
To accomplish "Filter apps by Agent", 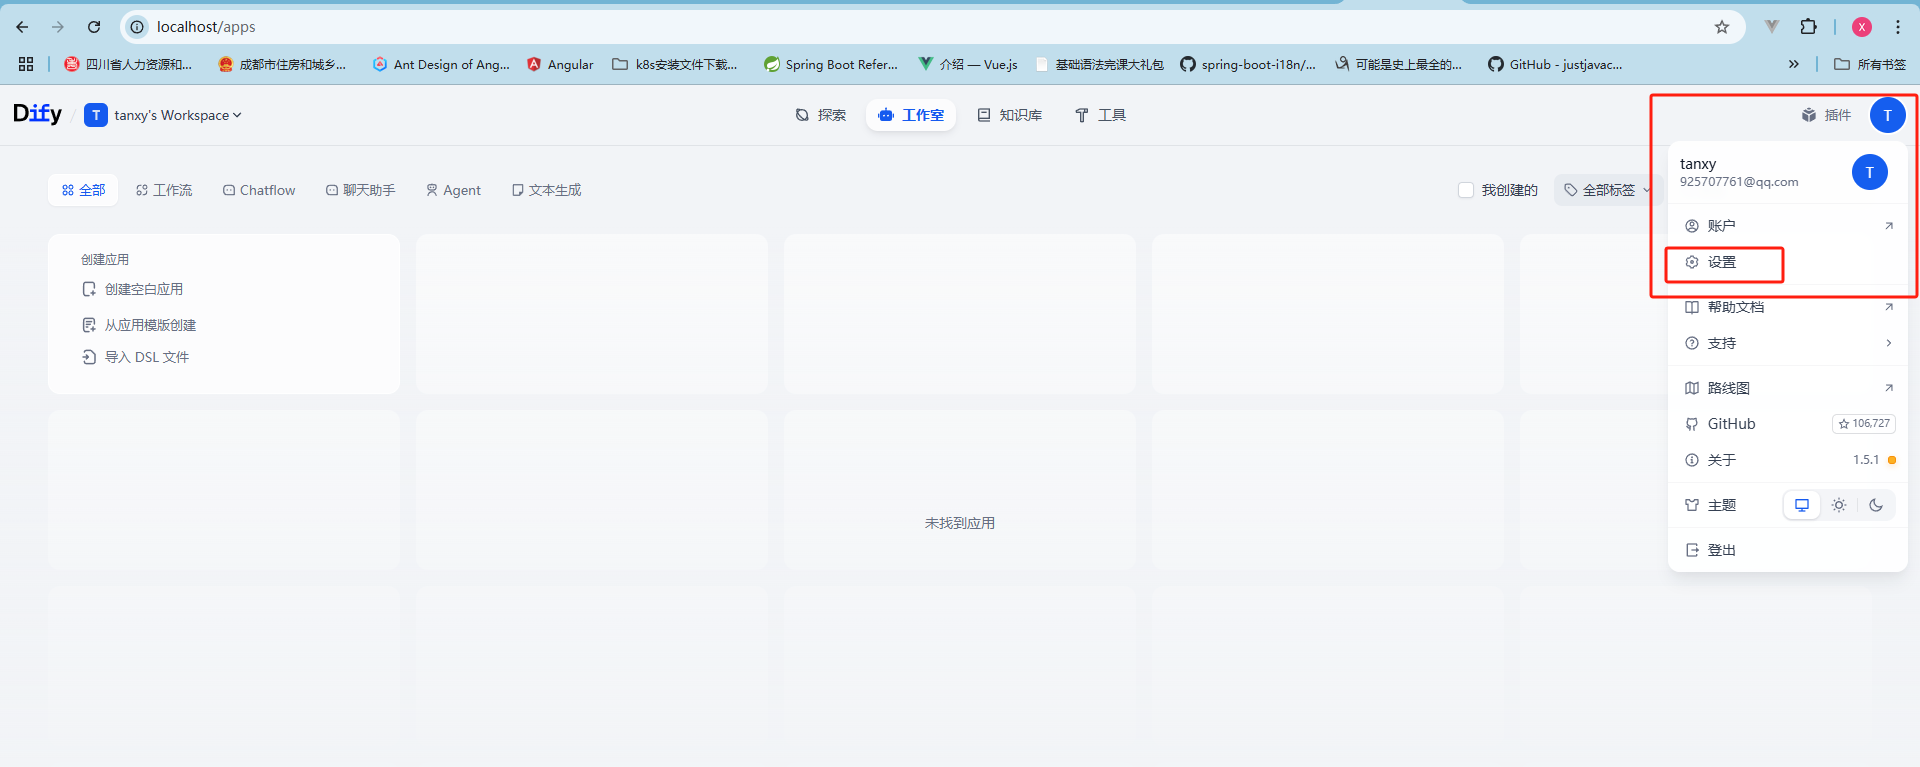I will pyautogui.click(x=453, y=190).
